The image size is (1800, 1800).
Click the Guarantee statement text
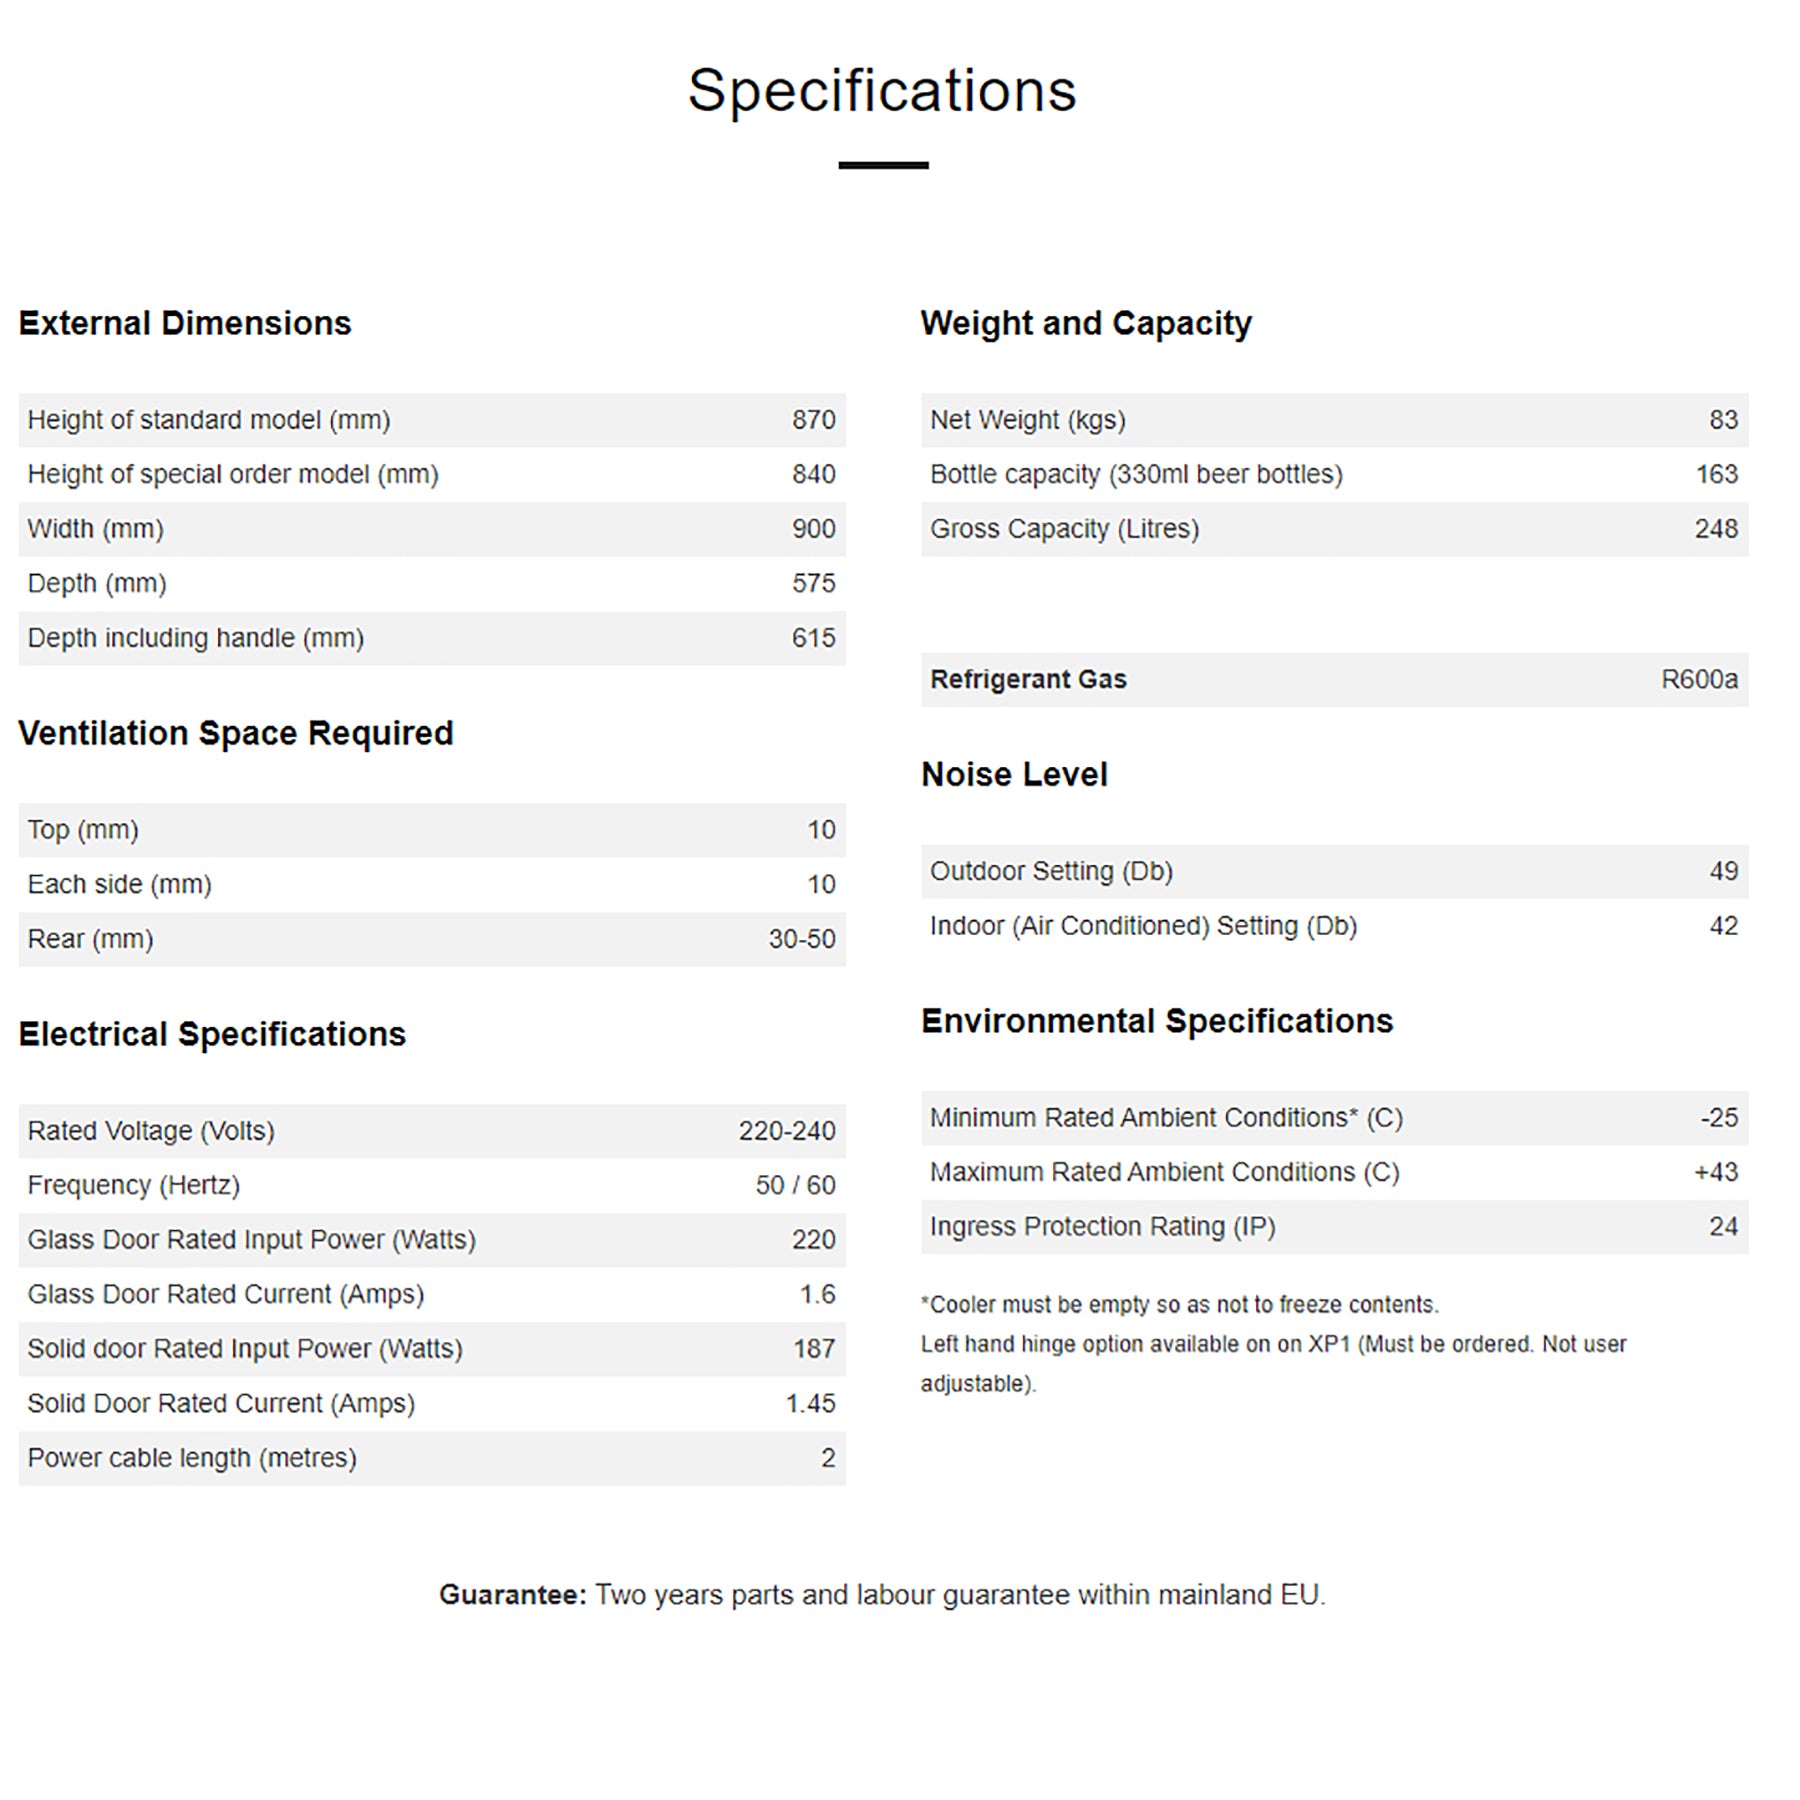click(x=882, y=1595)
